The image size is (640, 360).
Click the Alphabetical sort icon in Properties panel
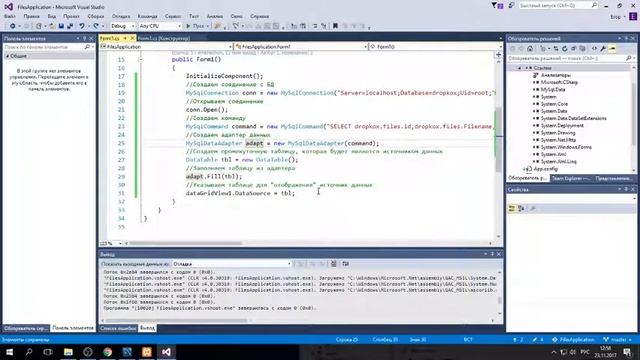pyautogui.click(x=521, y=209)
